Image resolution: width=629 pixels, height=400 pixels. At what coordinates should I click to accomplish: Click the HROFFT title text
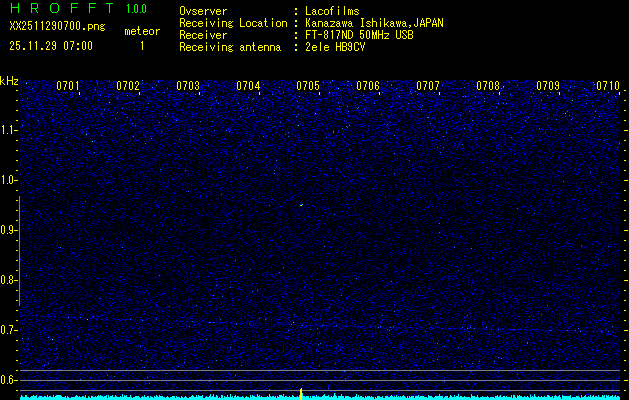(60, 9)
